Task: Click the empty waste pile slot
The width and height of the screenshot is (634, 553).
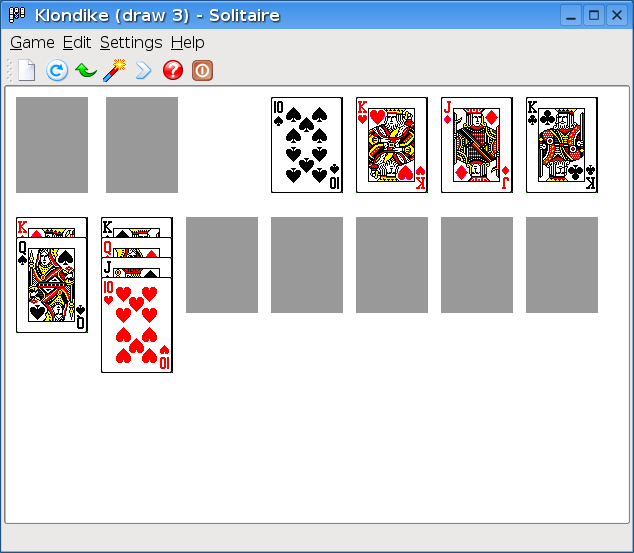Action: point(142,145)
